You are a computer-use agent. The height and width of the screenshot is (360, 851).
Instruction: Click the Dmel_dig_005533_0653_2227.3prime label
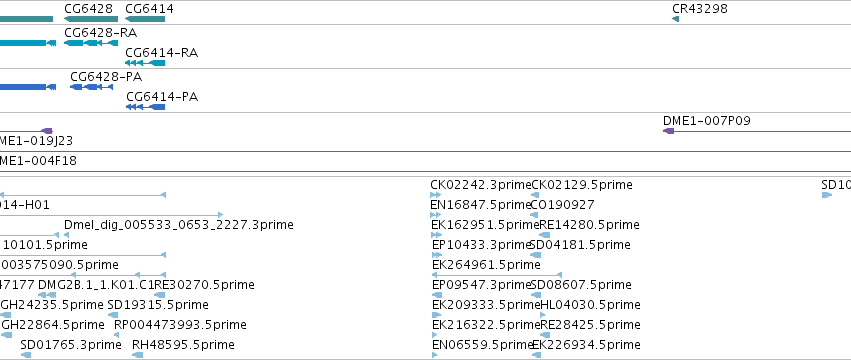point(179,225)
